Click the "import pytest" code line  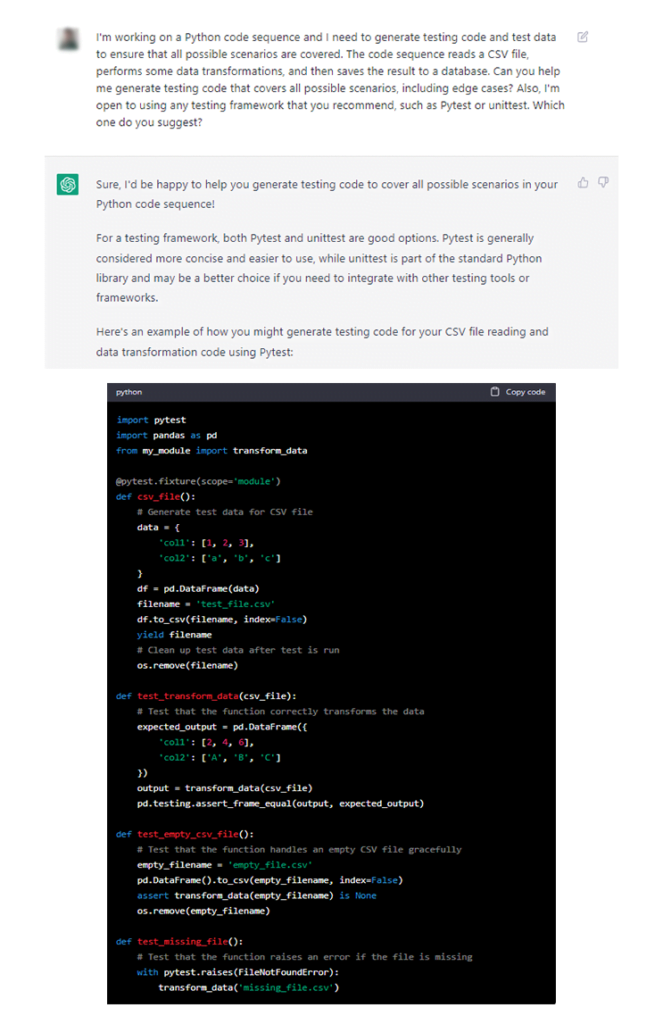click(151, 420)
